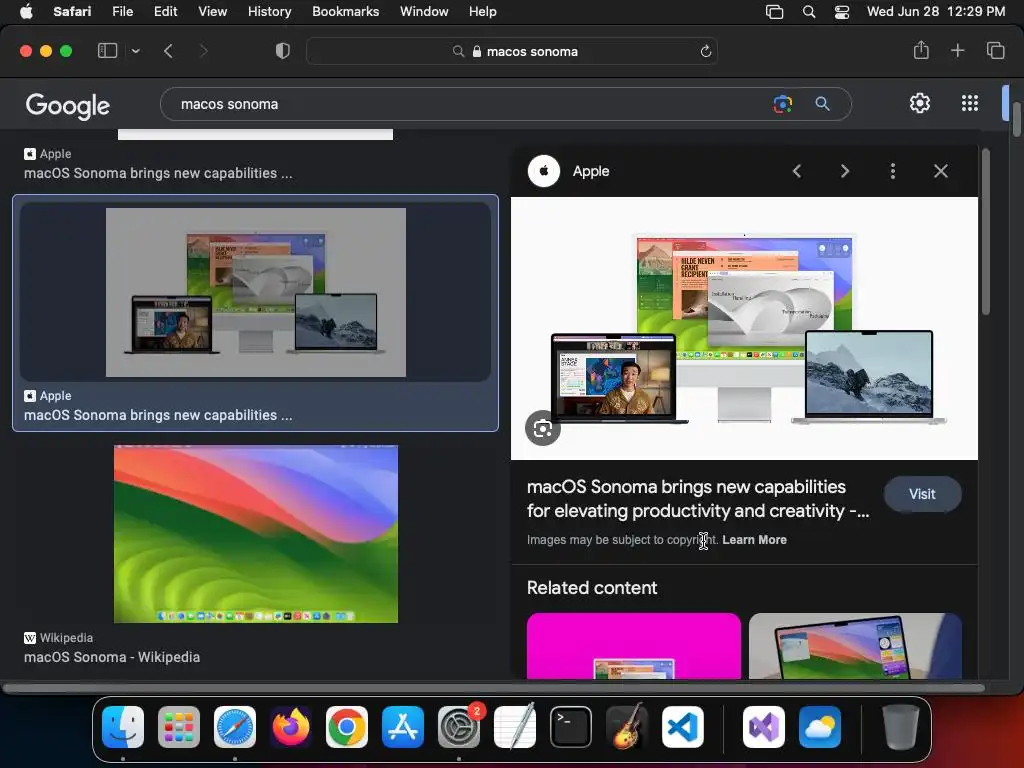Screen dimensions: 1024x768
Task: Open three-dot more options in preview
Action: coord(892,171)
